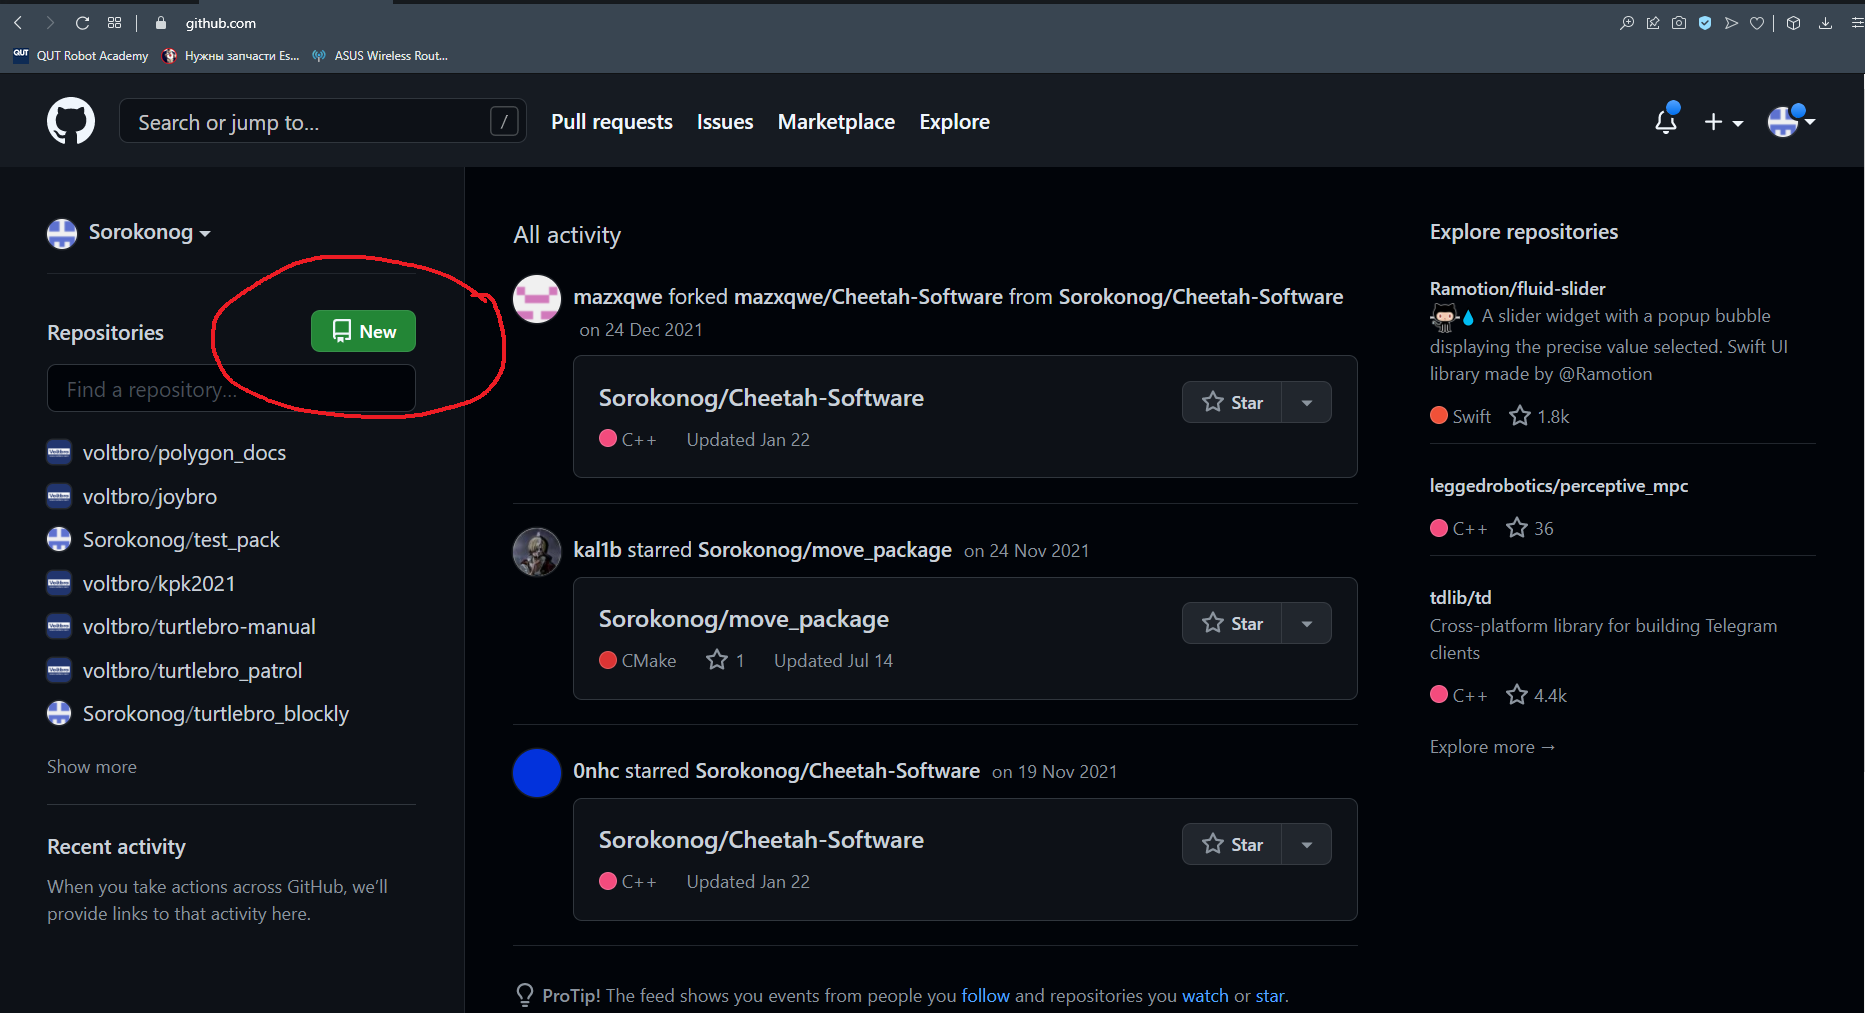This screenshot has width=1865, height=1013.
Task: Click the GitHub Octocat logo
Action: click(x=71, y=121)
